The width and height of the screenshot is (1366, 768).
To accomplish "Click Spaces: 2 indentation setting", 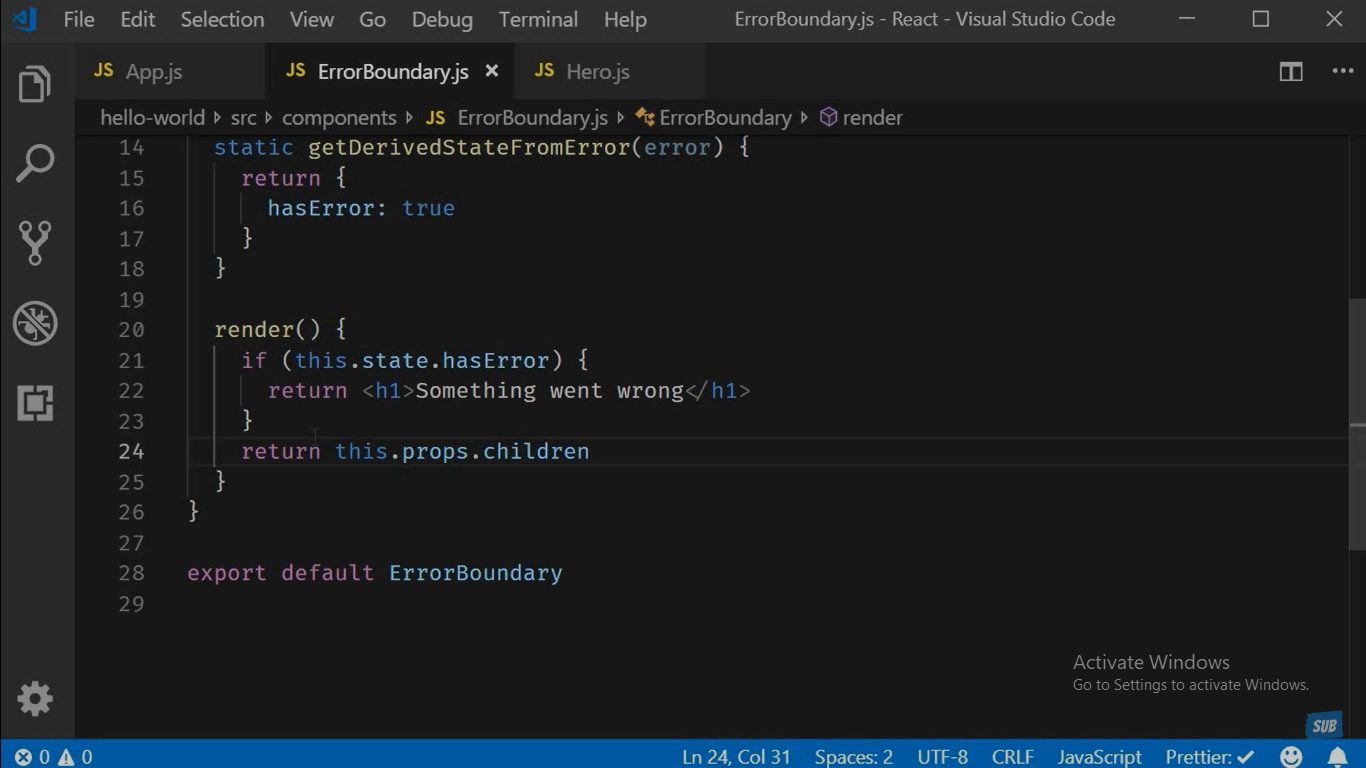I will click(x=853, y=757).
